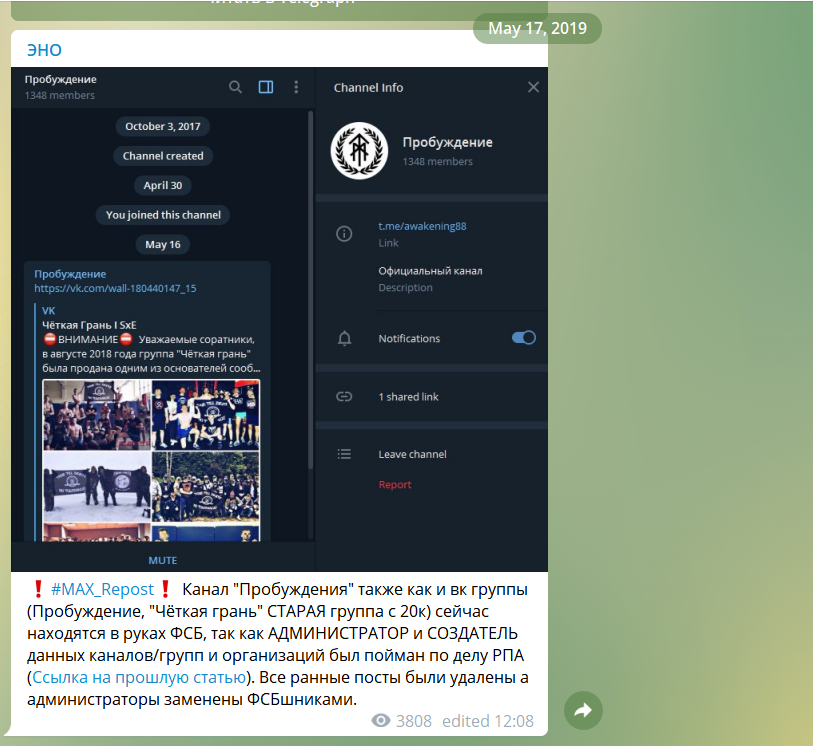Click the May 17, 2019 date badge
This screenshot has width=813, height=746.
[x=537, y=28]
